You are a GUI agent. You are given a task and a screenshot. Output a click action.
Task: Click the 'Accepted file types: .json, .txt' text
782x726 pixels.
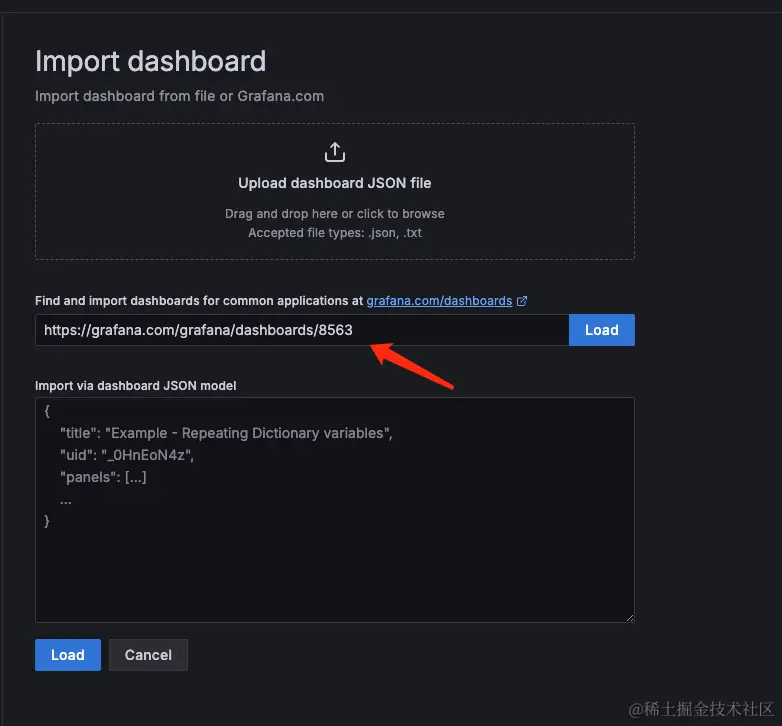(335, 233)
